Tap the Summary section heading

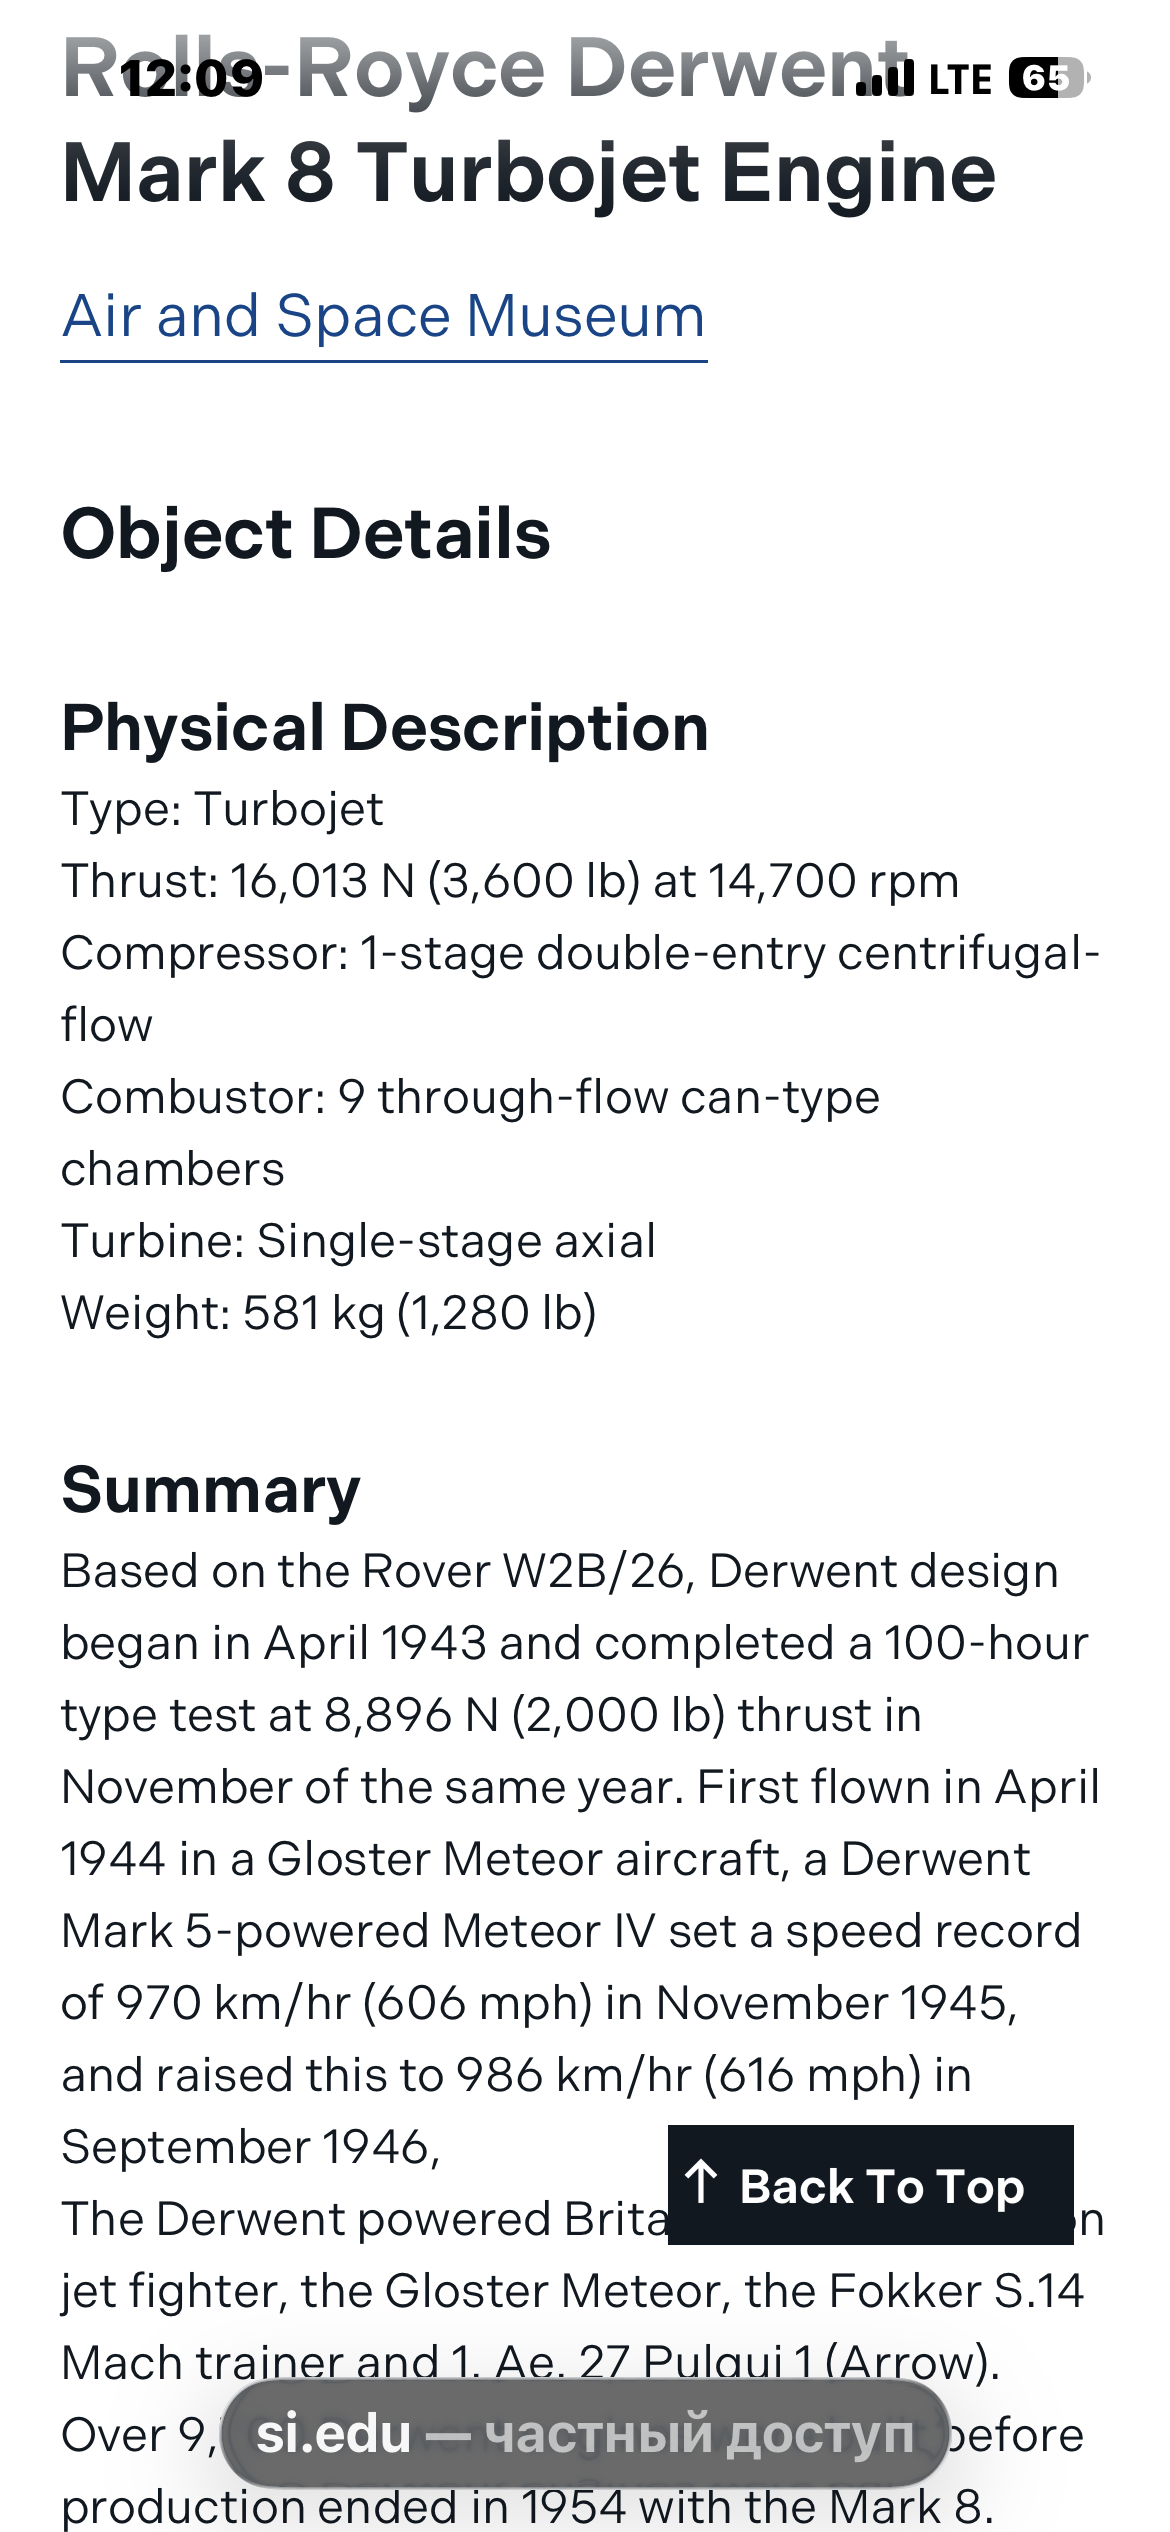211,1490
